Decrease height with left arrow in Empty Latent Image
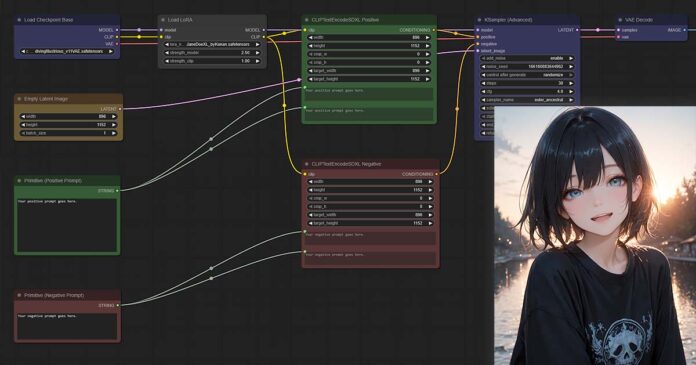The width and height of the screenshot is (696, 365). tap(23, 125)
